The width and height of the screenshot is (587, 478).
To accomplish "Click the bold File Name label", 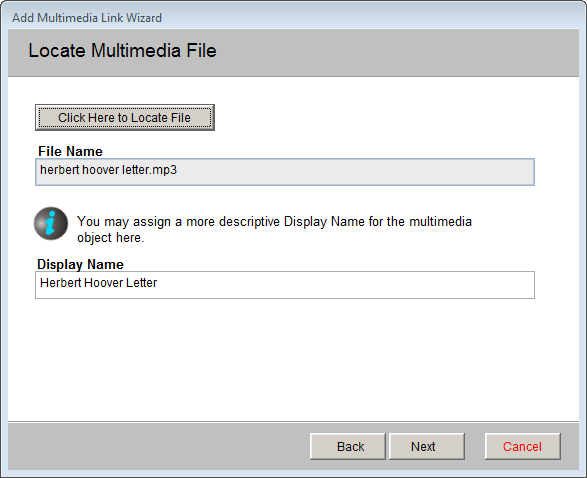I will coord(70,151).
